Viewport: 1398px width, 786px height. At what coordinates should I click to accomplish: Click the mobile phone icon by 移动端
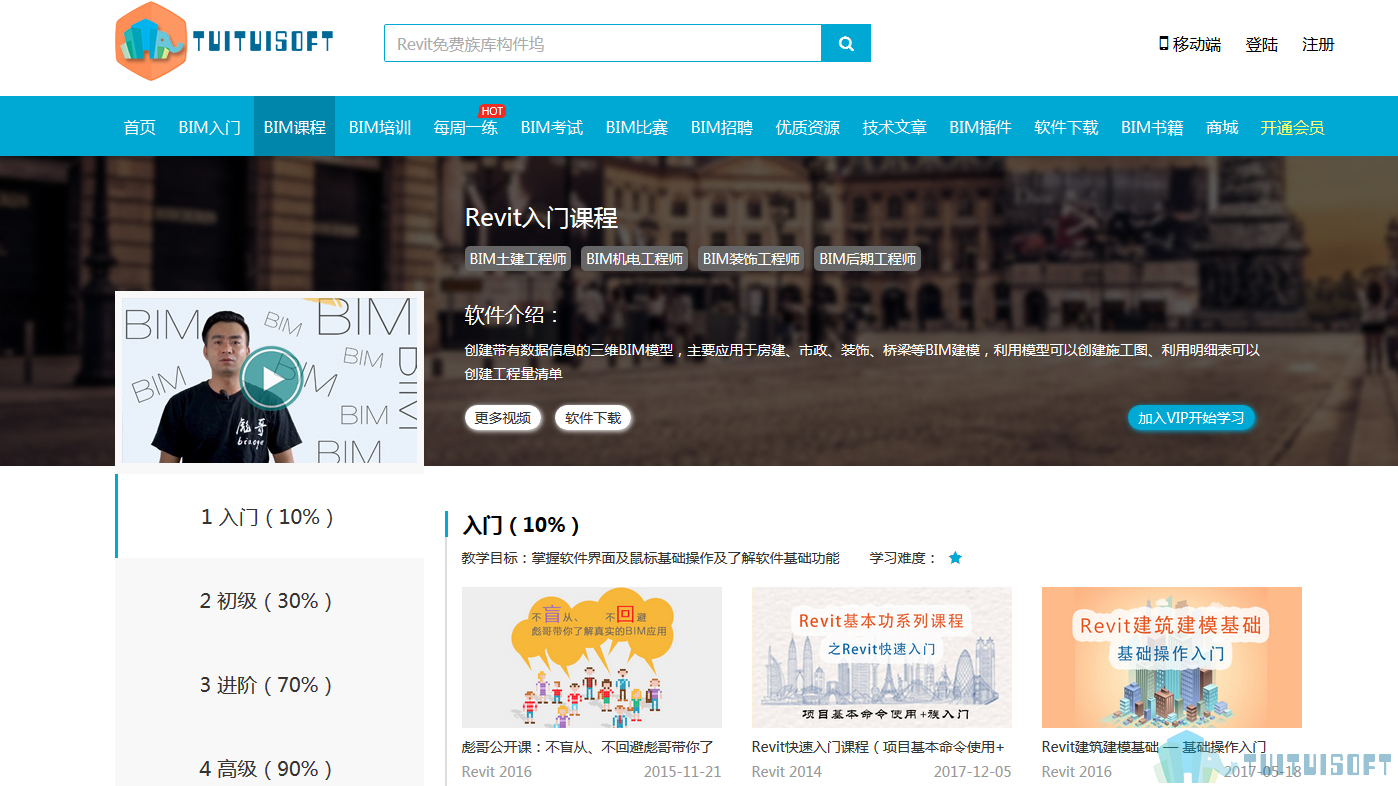(1164, 43)
